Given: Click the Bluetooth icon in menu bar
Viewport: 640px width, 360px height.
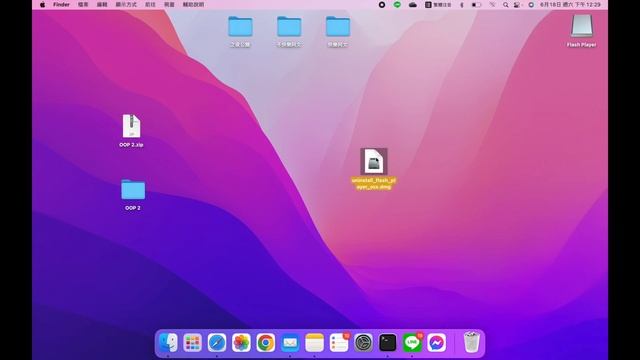Looking at the screenshot, I should click(462, 4).
